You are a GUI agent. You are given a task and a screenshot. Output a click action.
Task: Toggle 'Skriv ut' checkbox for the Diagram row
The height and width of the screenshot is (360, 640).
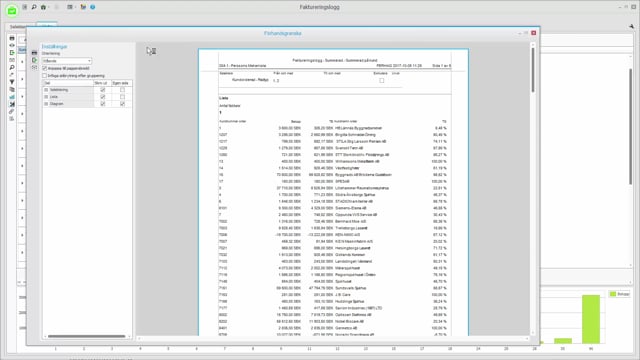point(102,104)
